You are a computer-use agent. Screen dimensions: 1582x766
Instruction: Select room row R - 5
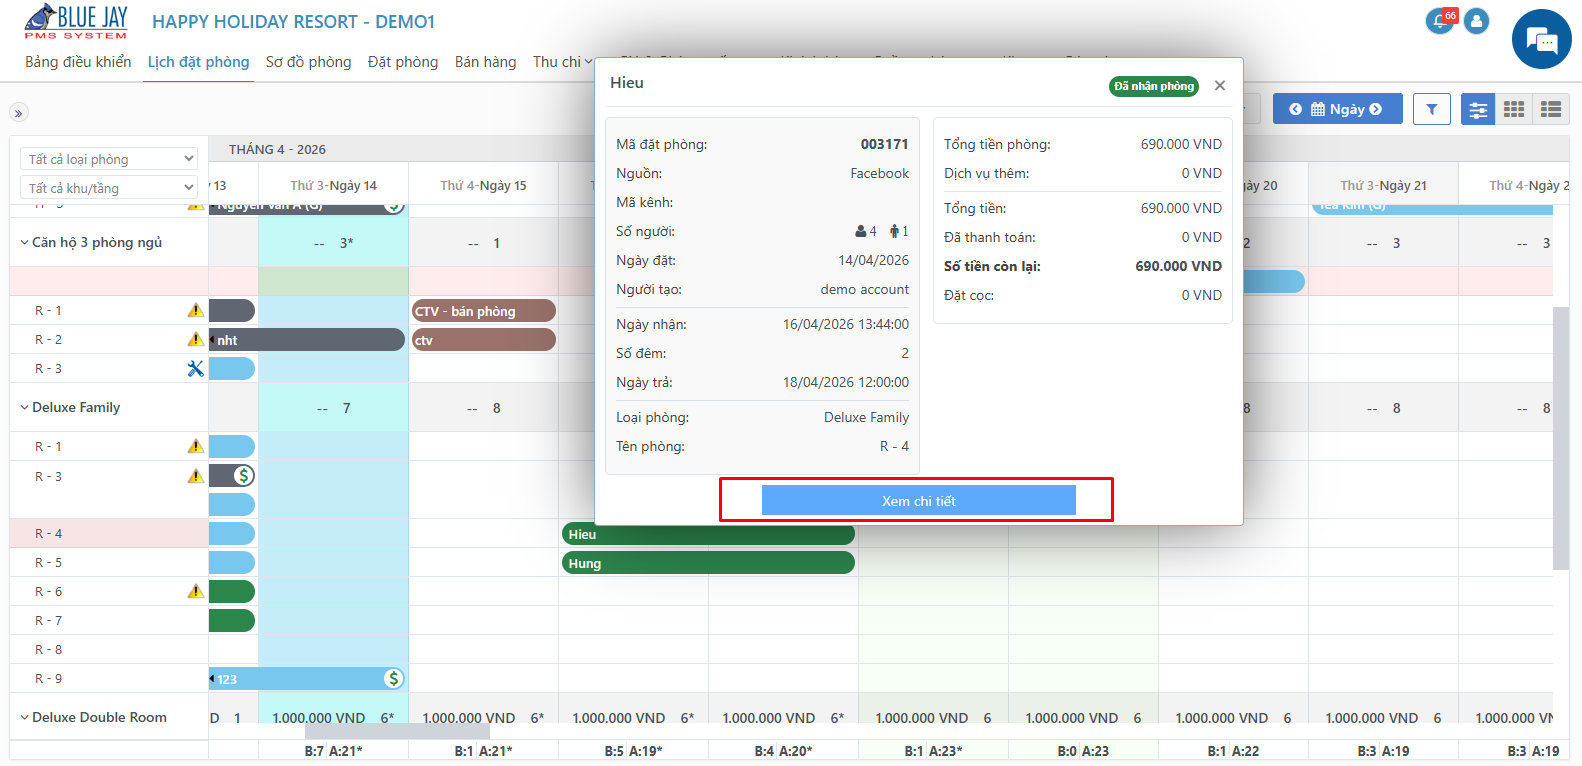(108, 562)
